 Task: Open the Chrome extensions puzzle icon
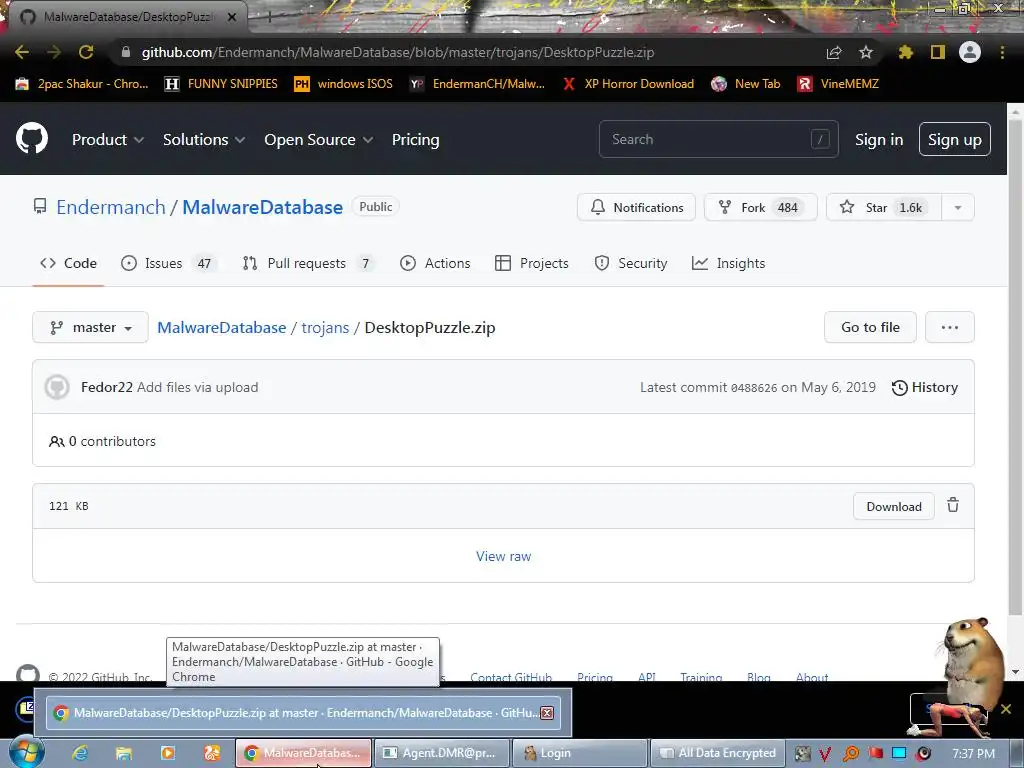(x=905, y=52)
